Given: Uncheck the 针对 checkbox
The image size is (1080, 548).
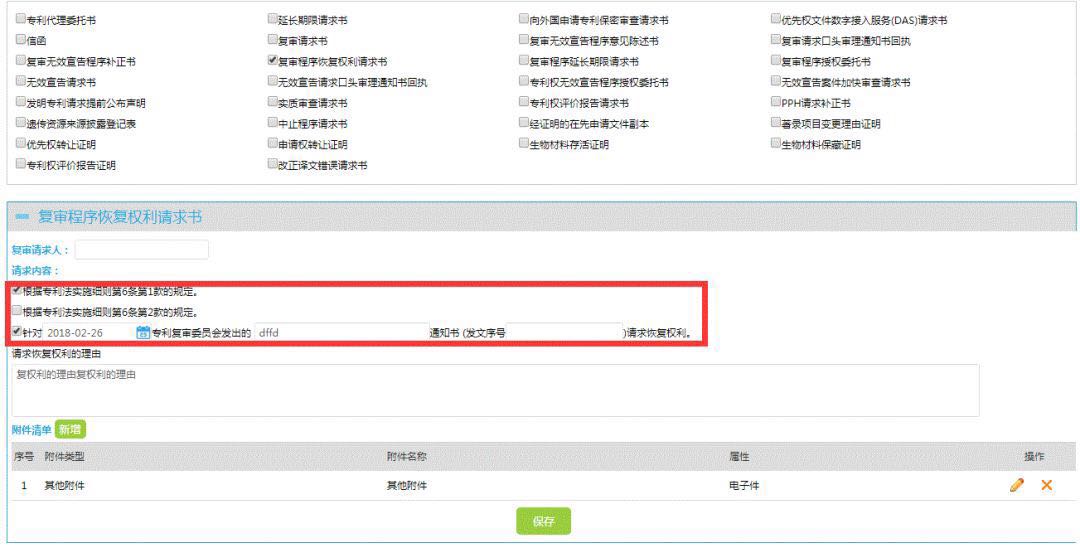Looking at the screenshot, I should [17, 332].
